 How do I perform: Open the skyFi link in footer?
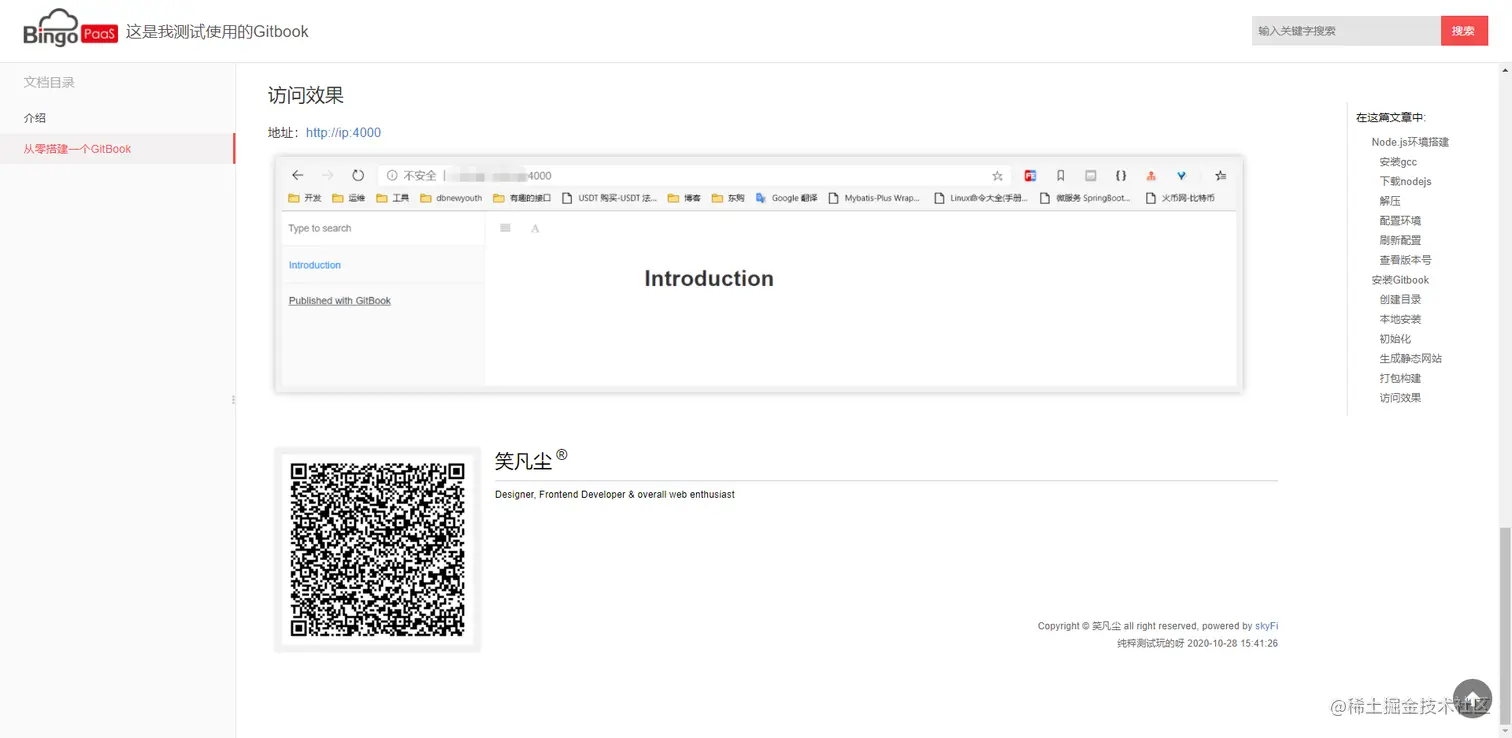1267,626
